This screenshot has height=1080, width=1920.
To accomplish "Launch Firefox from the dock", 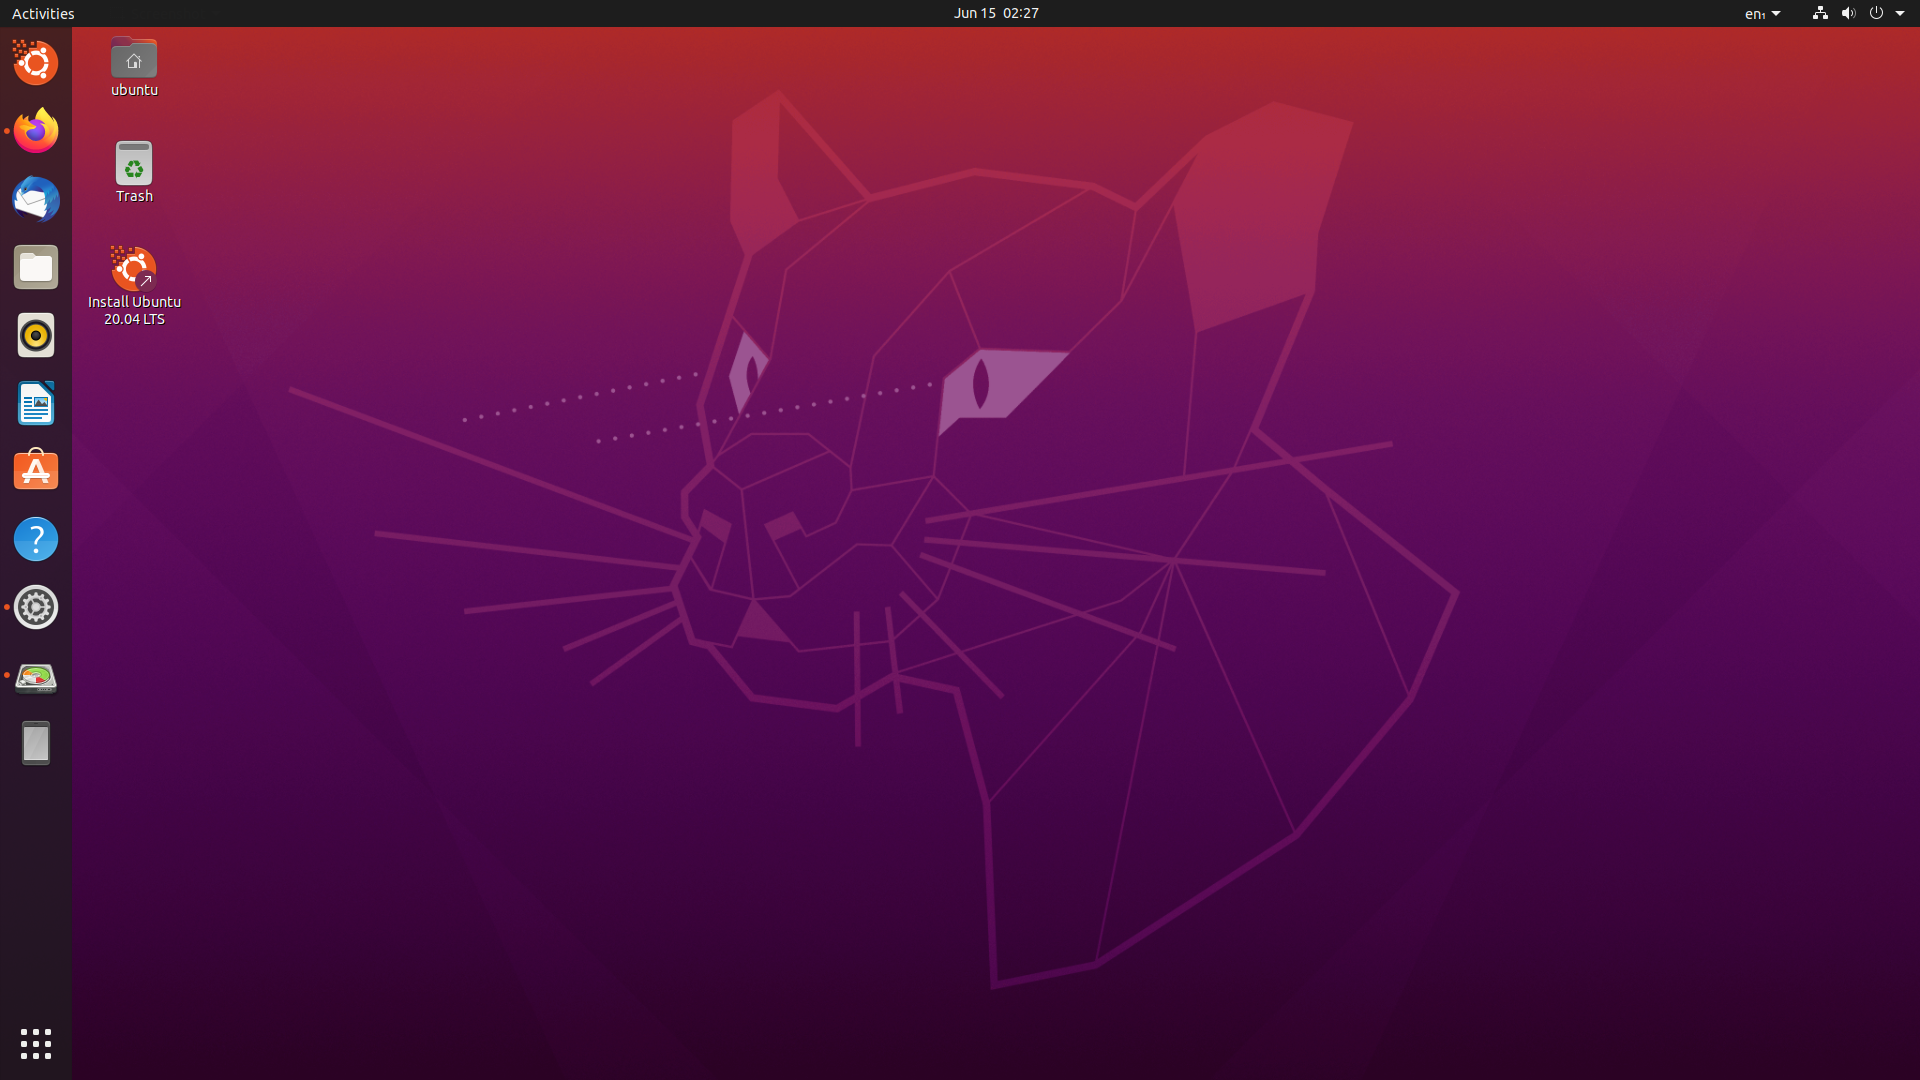I will coord(36,131).
